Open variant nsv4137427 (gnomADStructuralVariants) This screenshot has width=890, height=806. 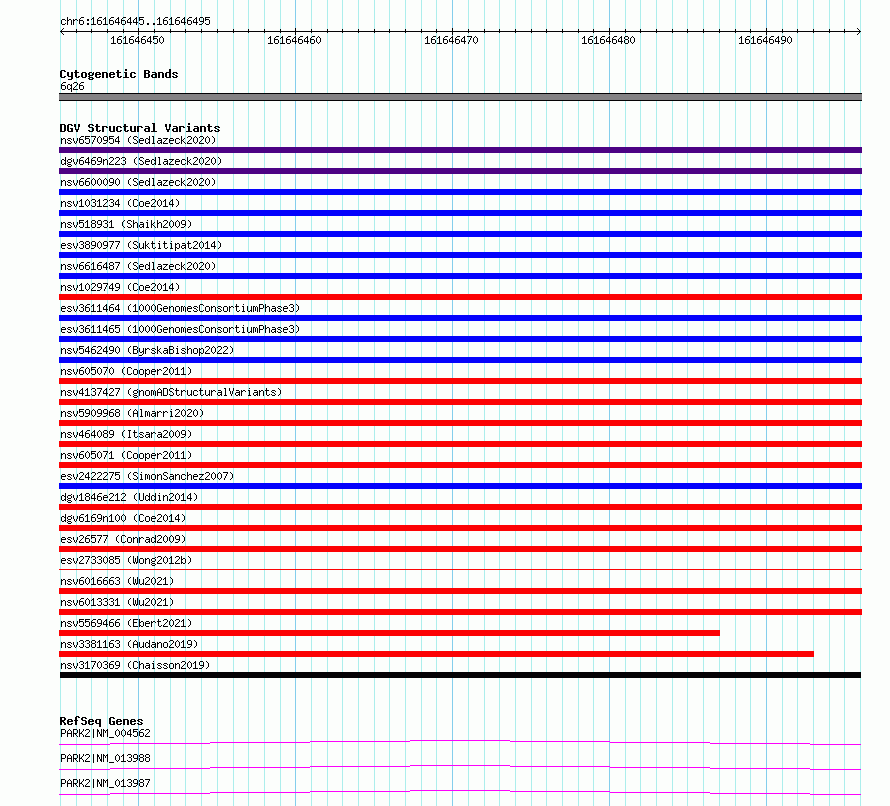point(171,392)
